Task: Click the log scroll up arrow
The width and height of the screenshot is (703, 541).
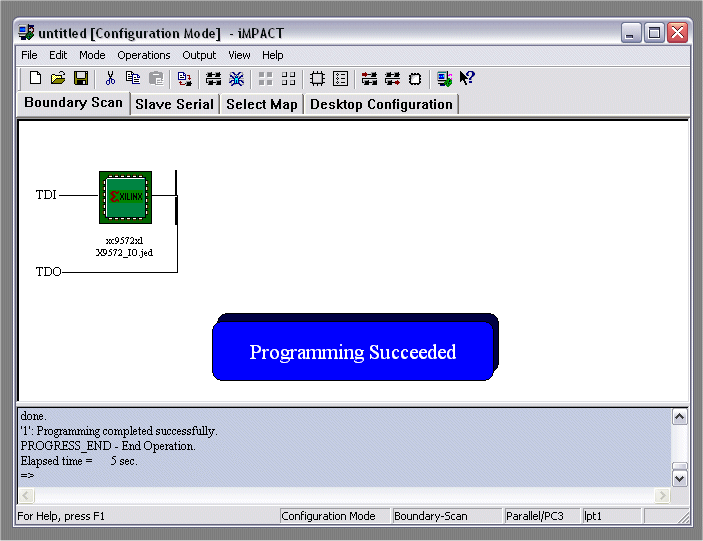Action: click(680, 417)
